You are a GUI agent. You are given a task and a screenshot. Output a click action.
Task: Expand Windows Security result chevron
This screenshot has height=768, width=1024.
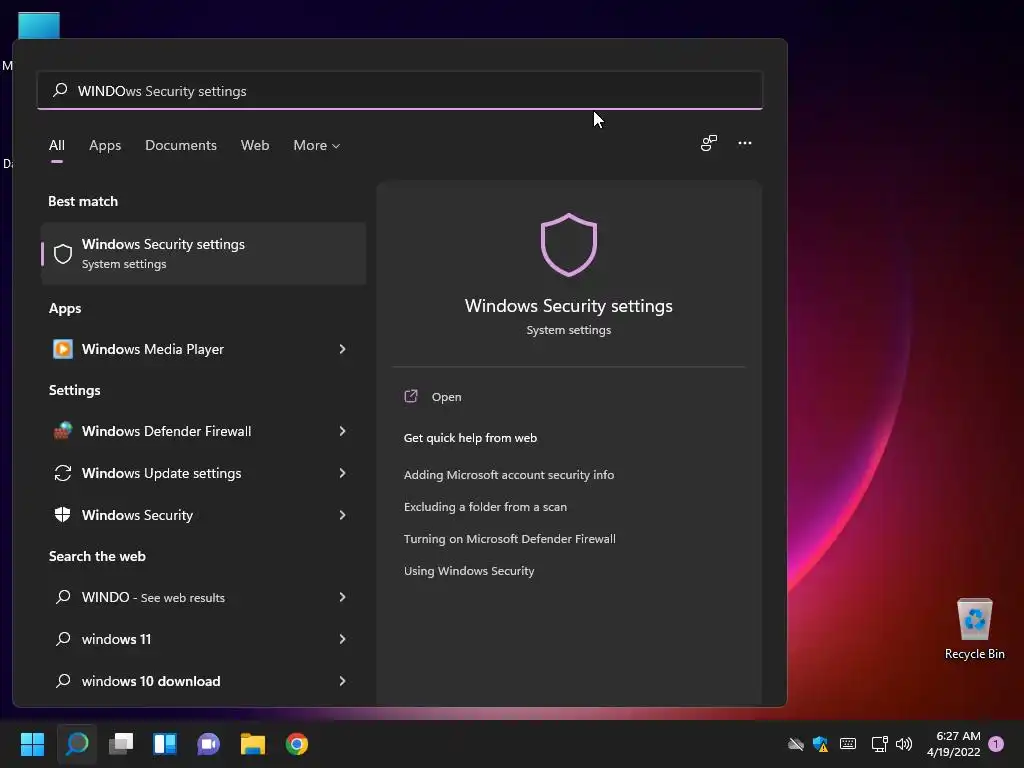point(342,515)
